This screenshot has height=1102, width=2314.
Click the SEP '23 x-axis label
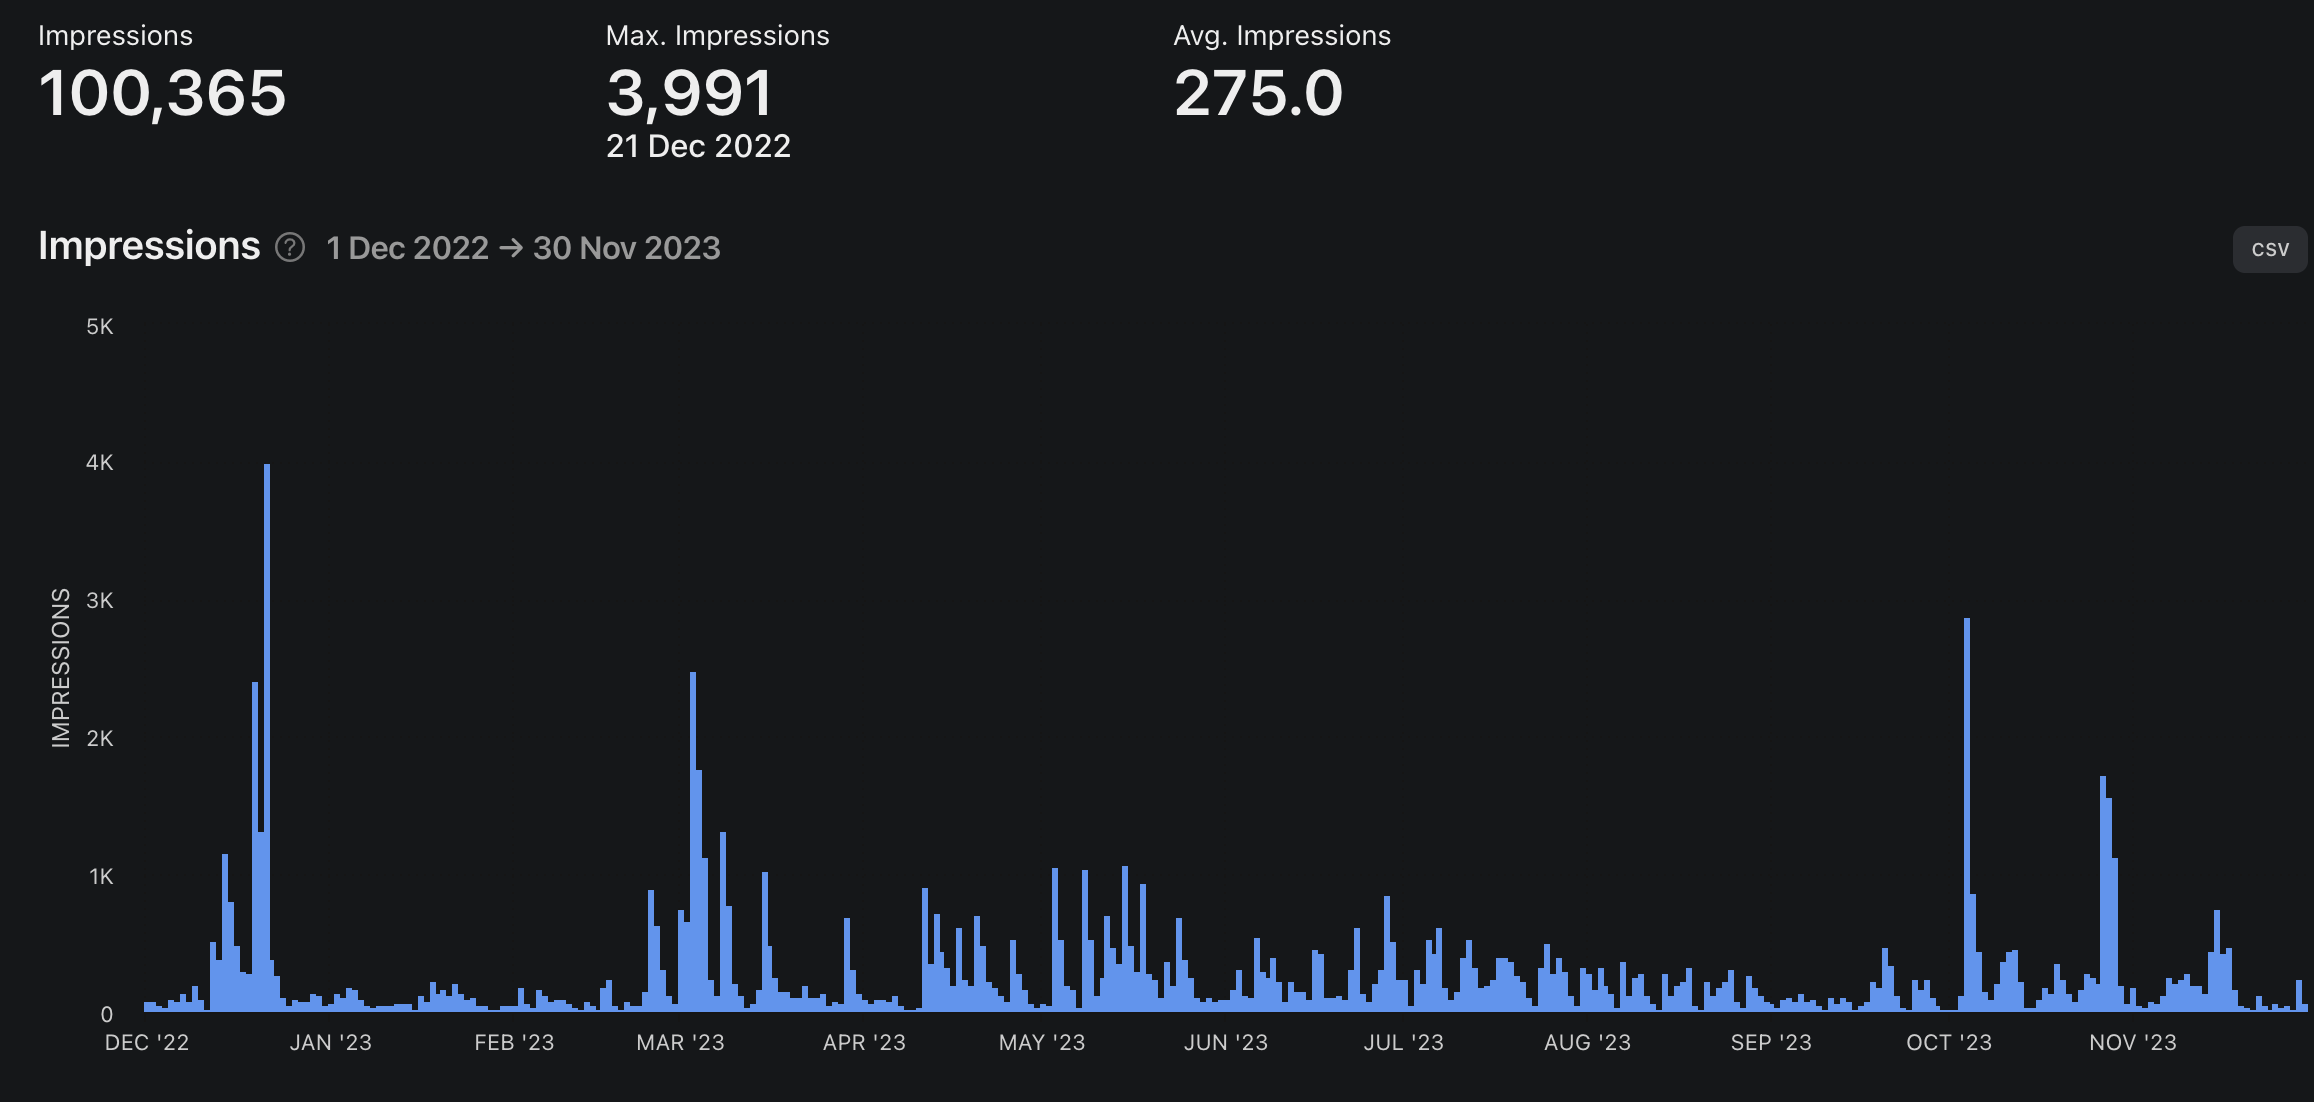coord(1770,1042)
